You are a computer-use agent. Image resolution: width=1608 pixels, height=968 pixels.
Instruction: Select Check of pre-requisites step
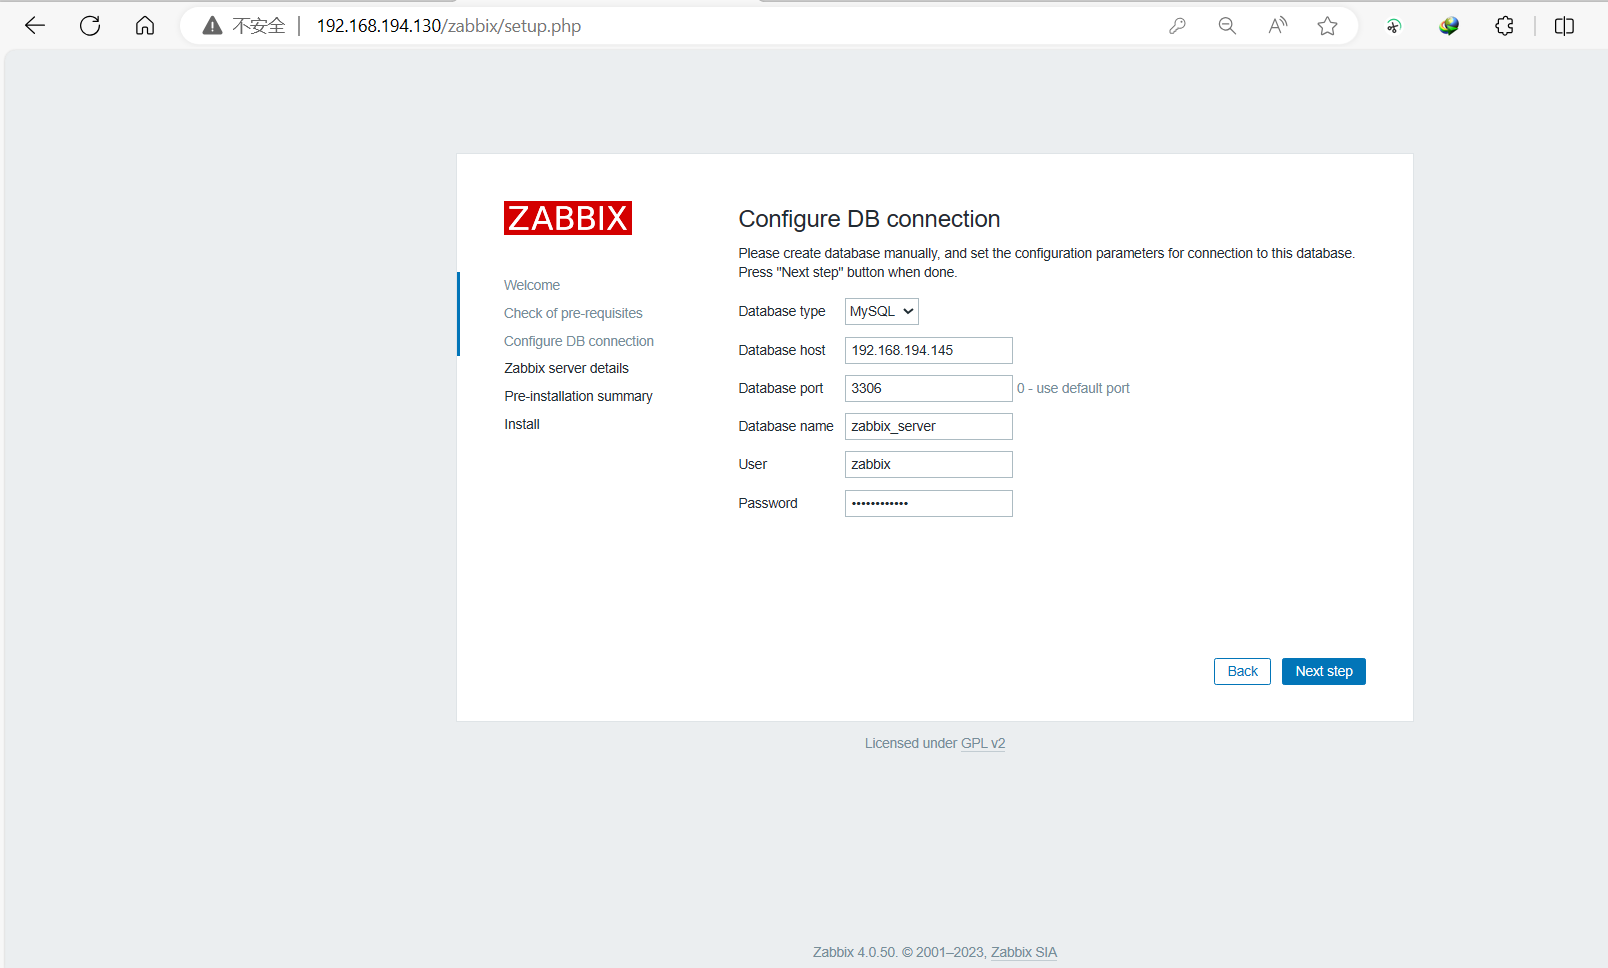coord(573,313)
